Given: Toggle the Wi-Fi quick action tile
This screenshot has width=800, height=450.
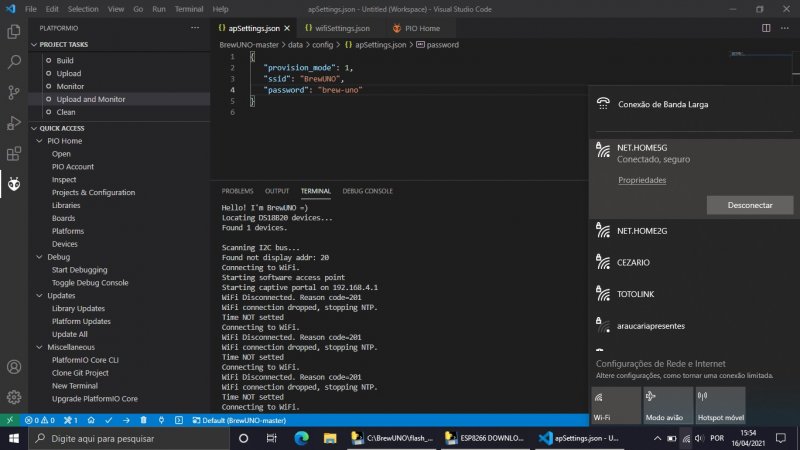Looking at the screenshot, I should click(616, 406).
